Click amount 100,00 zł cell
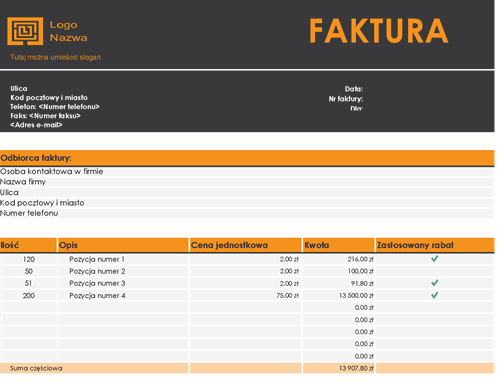The image size is (498, 382). [x=339, y=271]
